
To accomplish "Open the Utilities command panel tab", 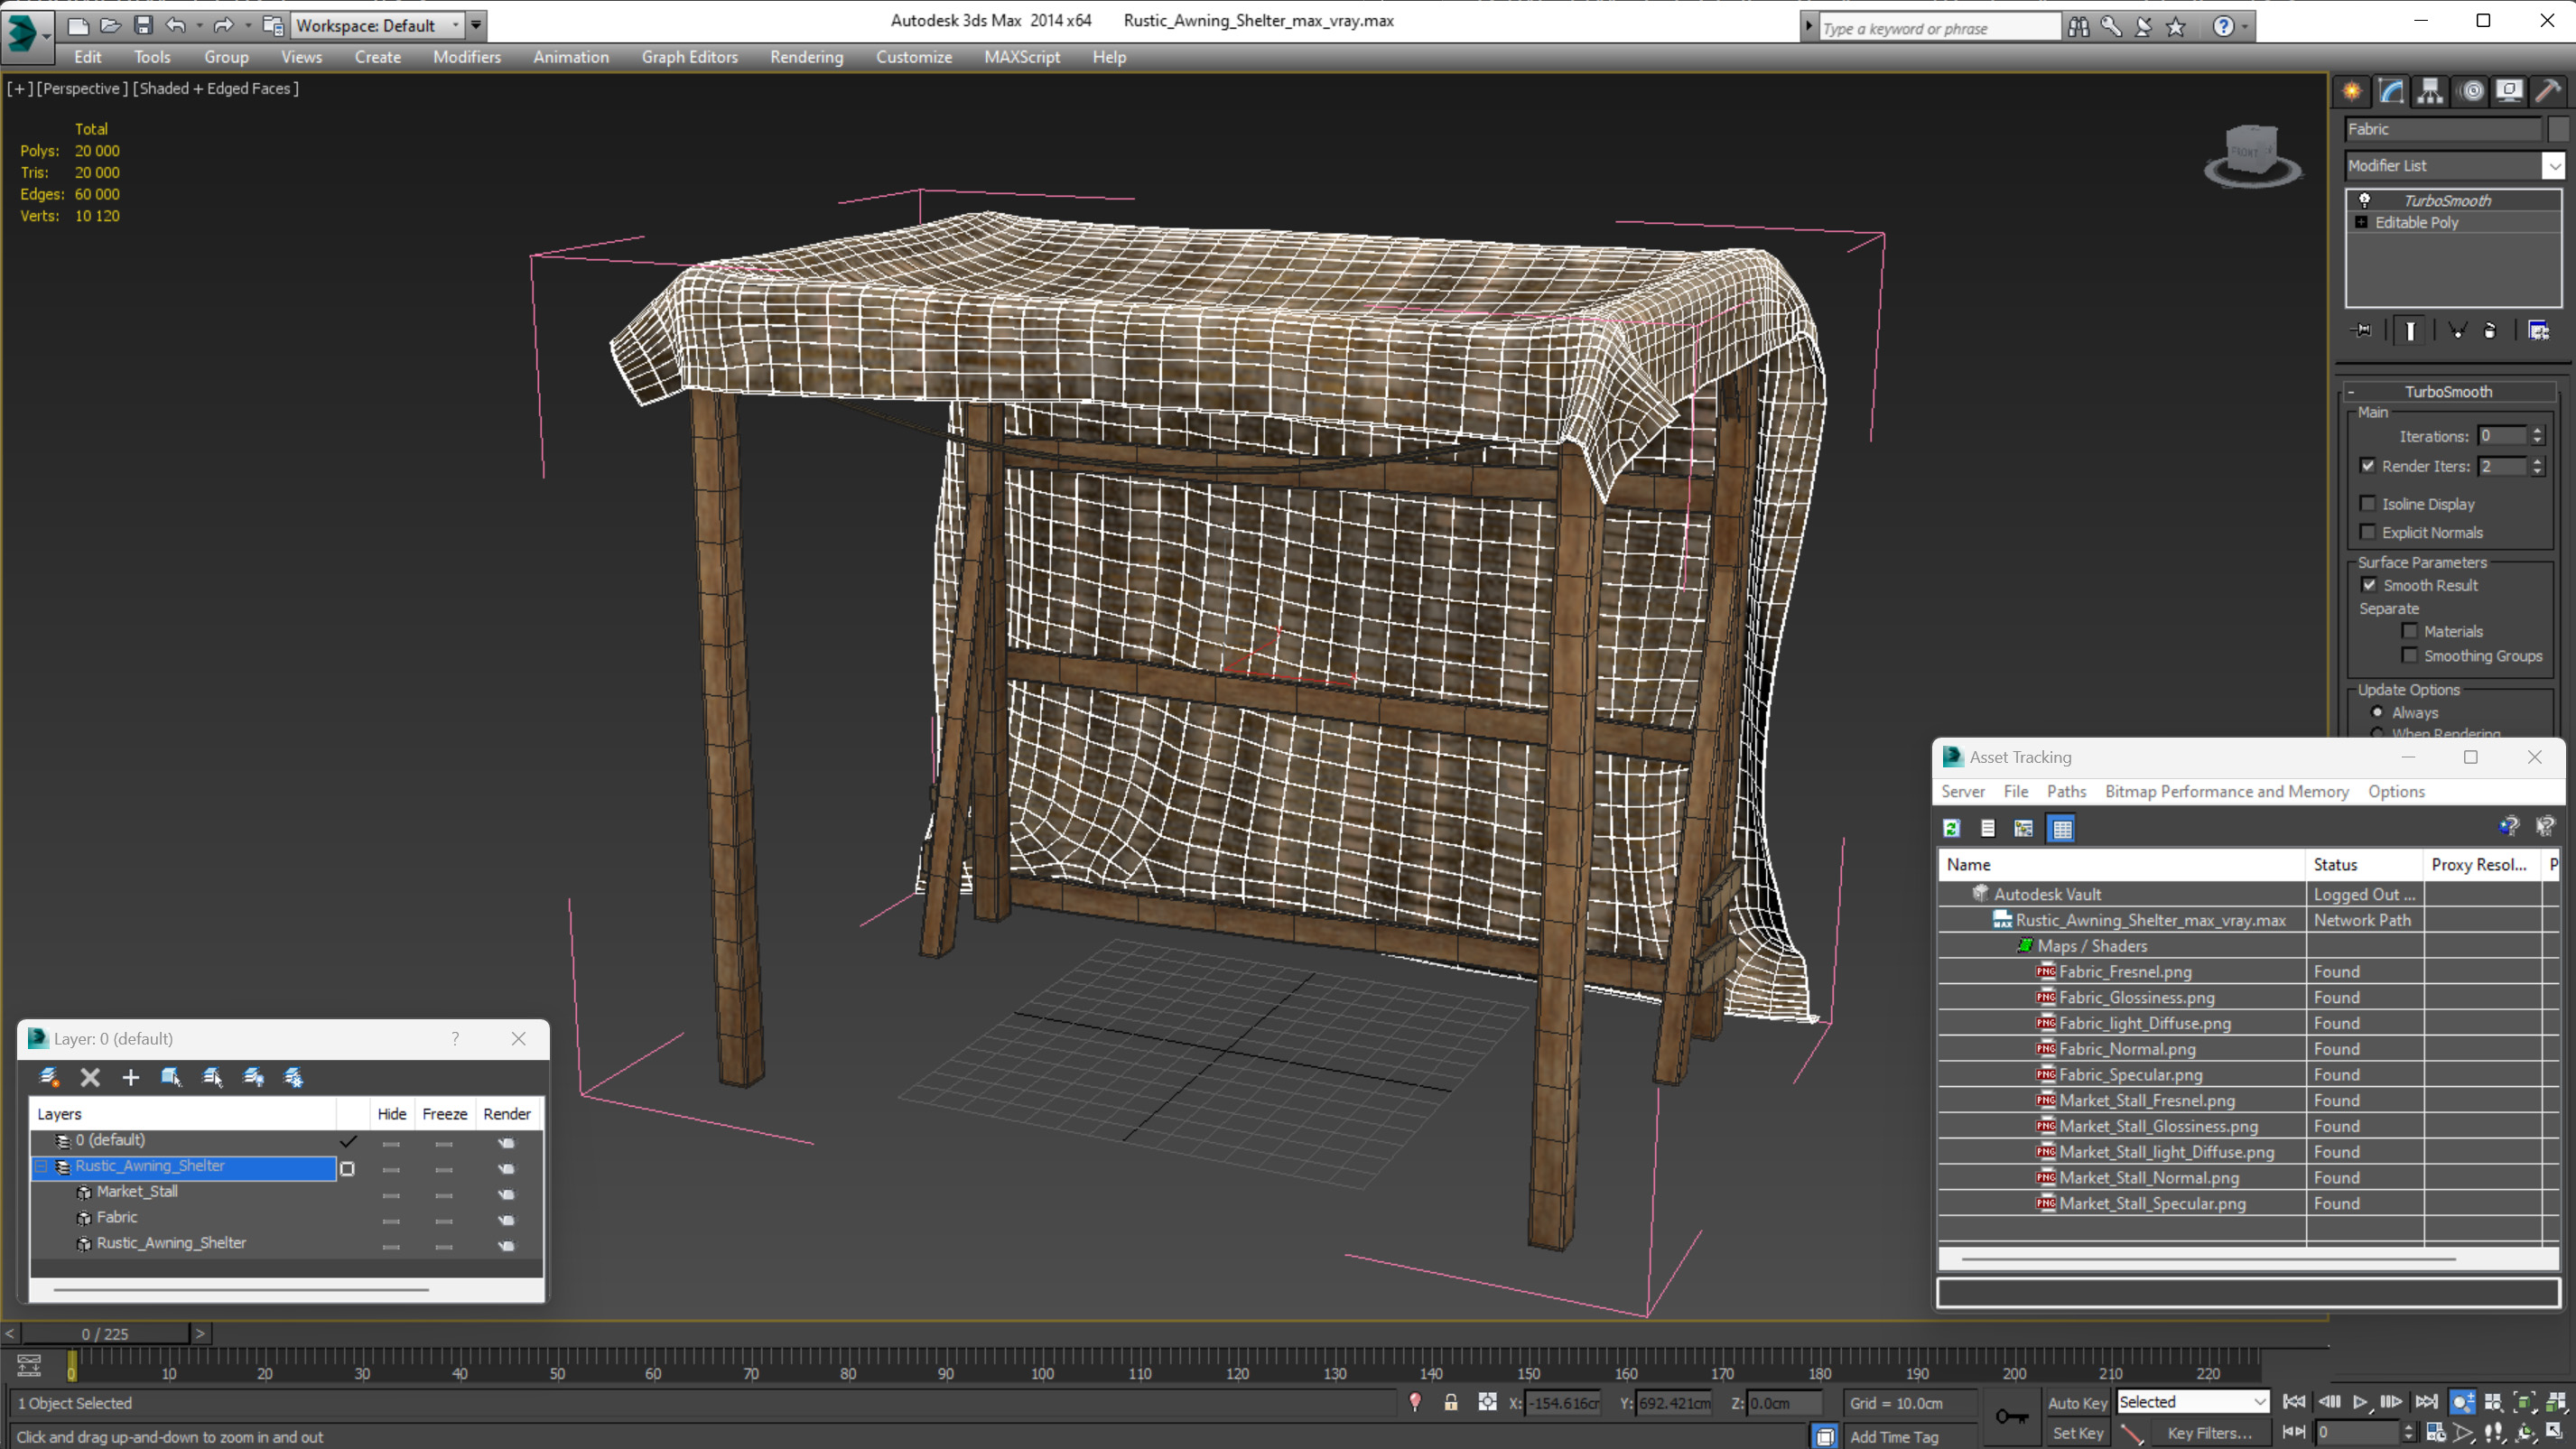I will (x=2548, y=91).
